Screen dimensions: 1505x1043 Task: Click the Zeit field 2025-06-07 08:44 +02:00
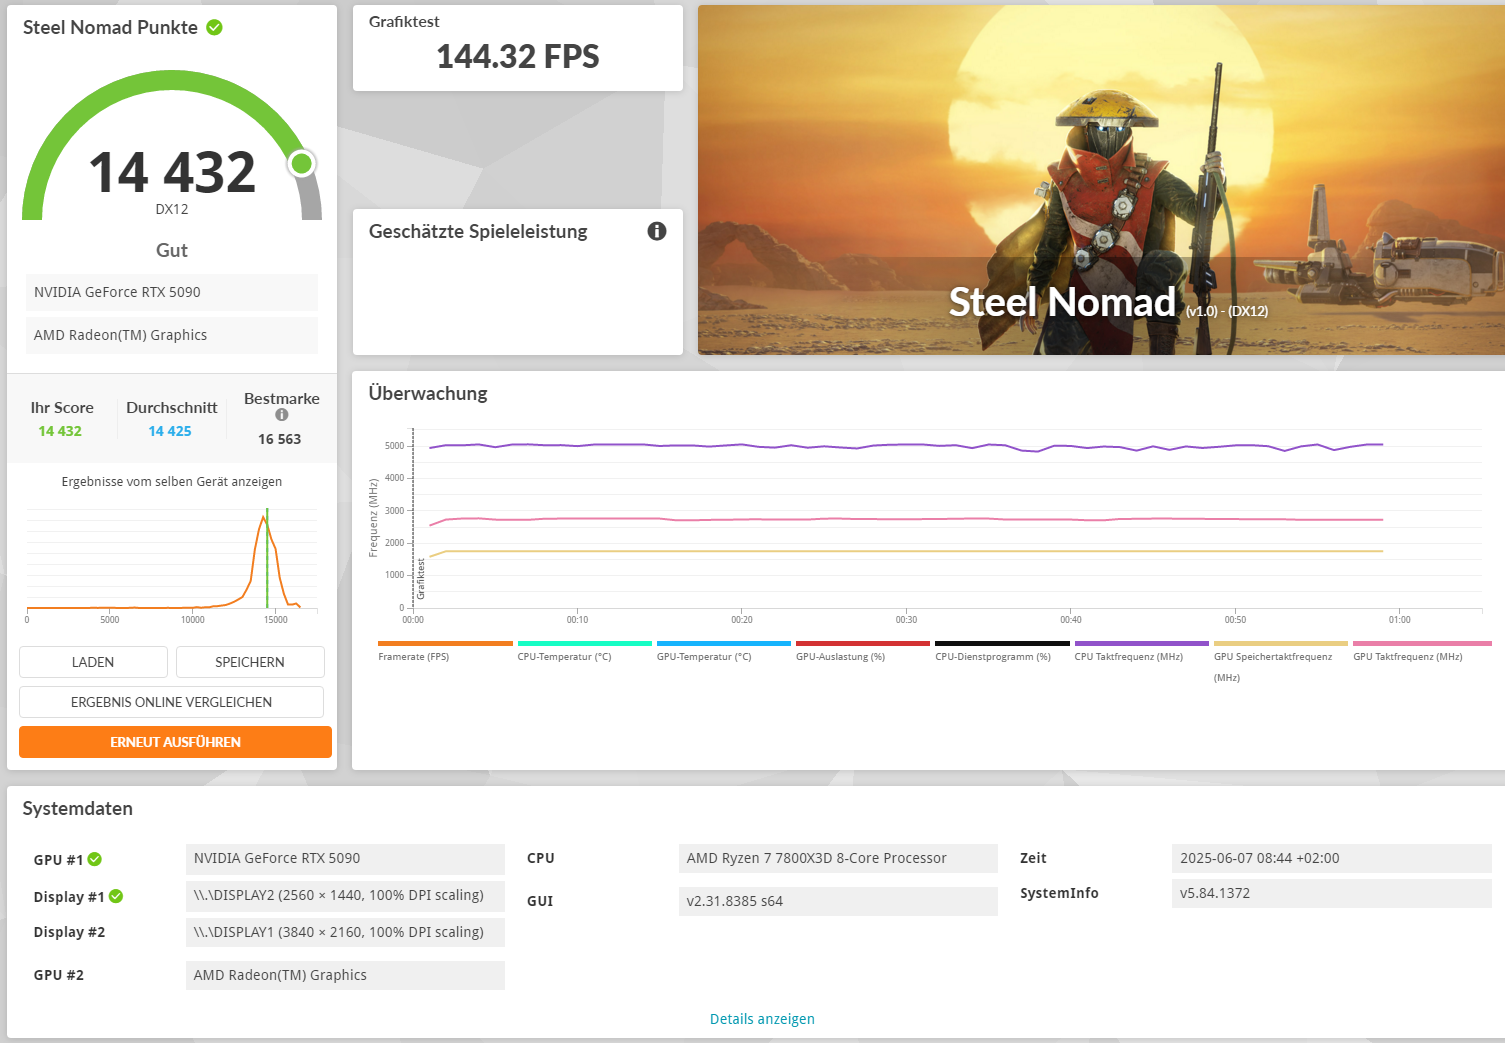[1332, 859]
